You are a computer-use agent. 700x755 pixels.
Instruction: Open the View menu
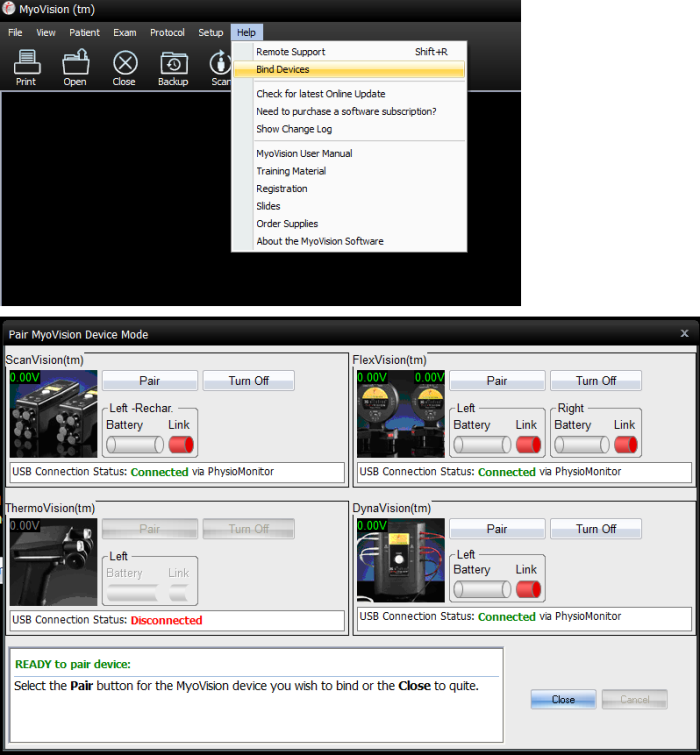coord(46,32)
